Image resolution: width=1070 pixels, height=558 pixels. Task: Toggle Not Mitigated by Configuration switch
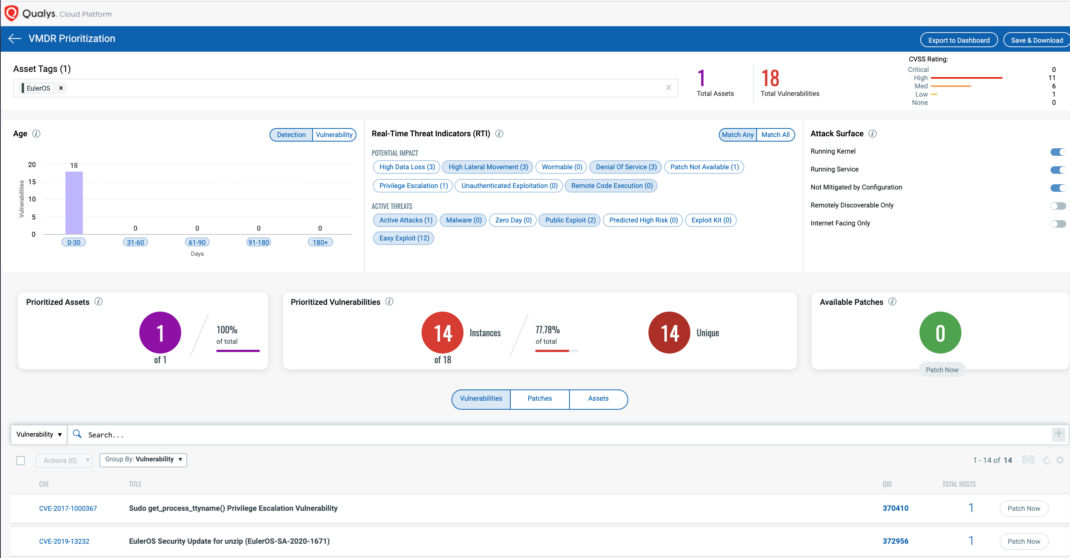[x=1057, y=188]
